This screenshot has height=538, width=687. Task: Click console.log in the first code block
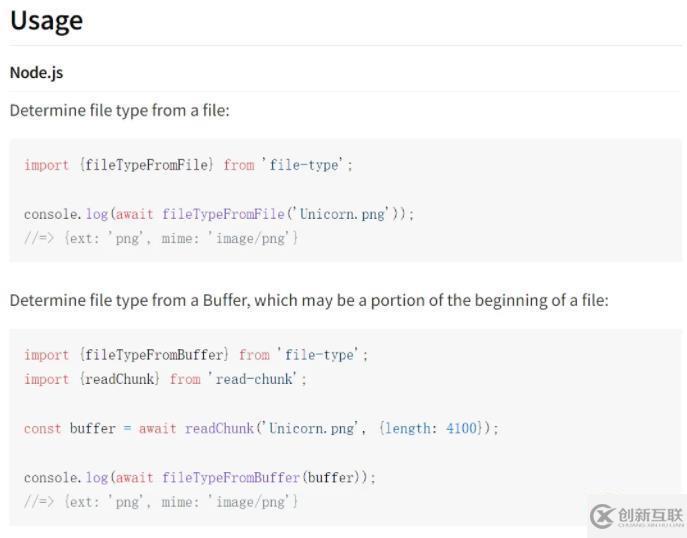pos(66,214)
